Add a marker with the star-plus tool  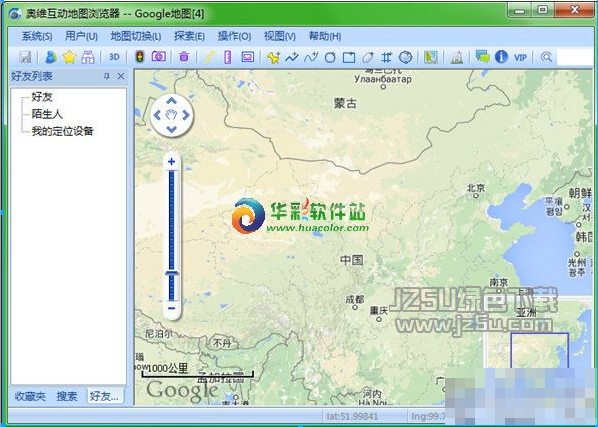pos(273,57)
